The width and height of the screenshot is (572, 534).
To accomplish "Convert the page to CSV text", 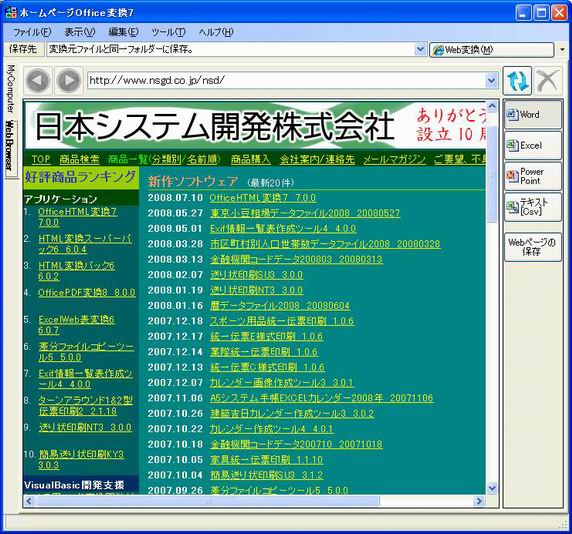I will click(x=533, y=207).
